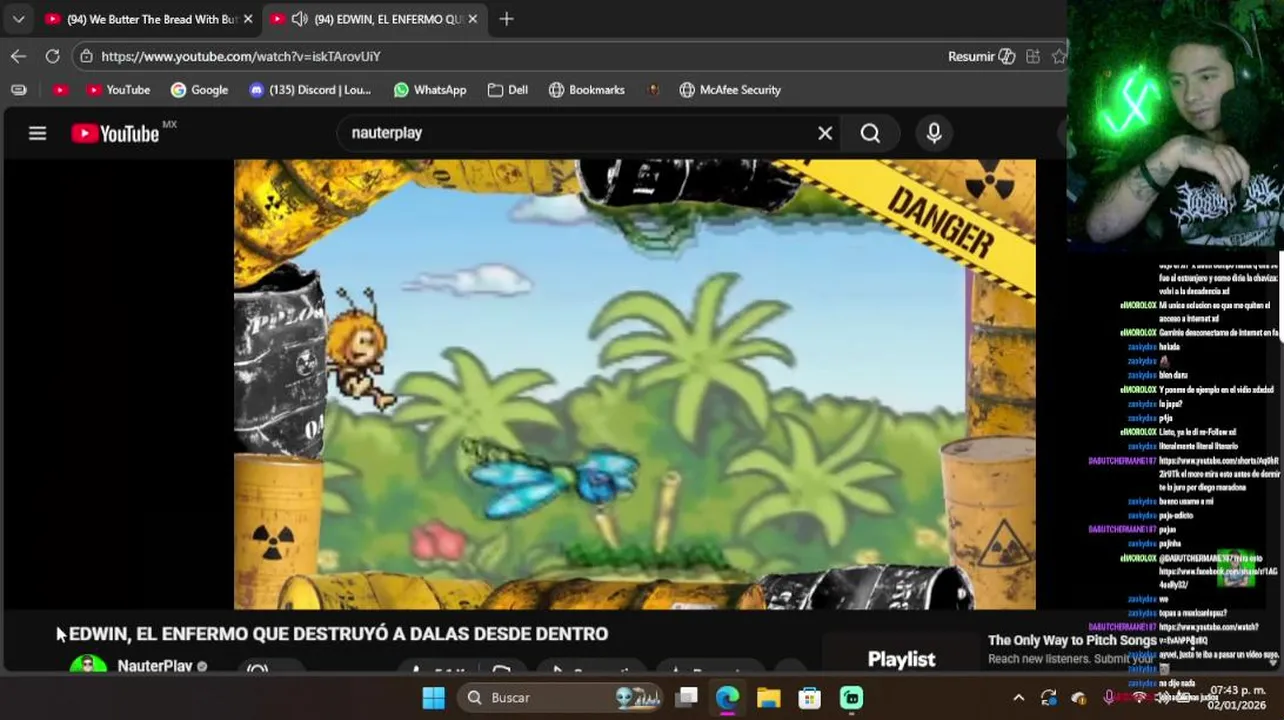Open the Discord bookmark

[x=309, y=90]
